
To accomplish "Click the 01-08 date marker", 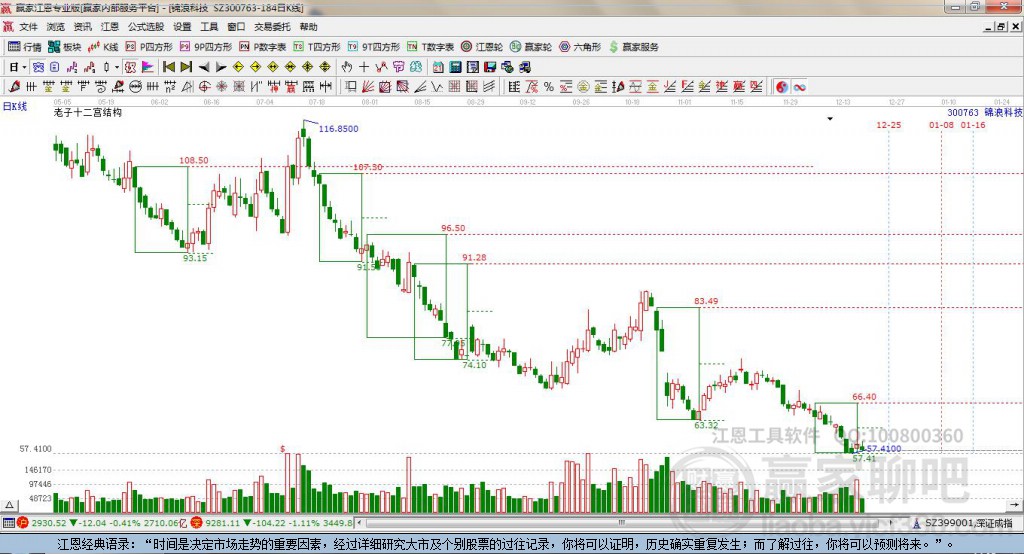I will [941, 125].
